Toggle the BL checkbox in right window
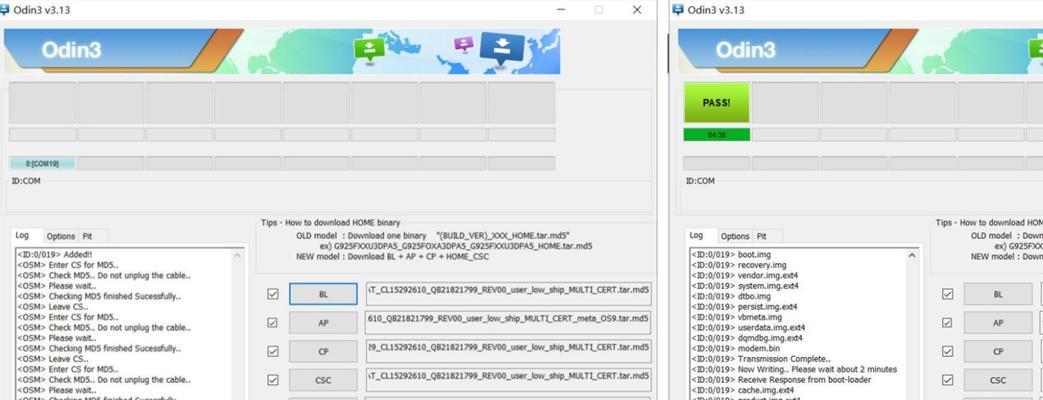1043x400 pixels. pyautogui.click(x=947, y=294)
